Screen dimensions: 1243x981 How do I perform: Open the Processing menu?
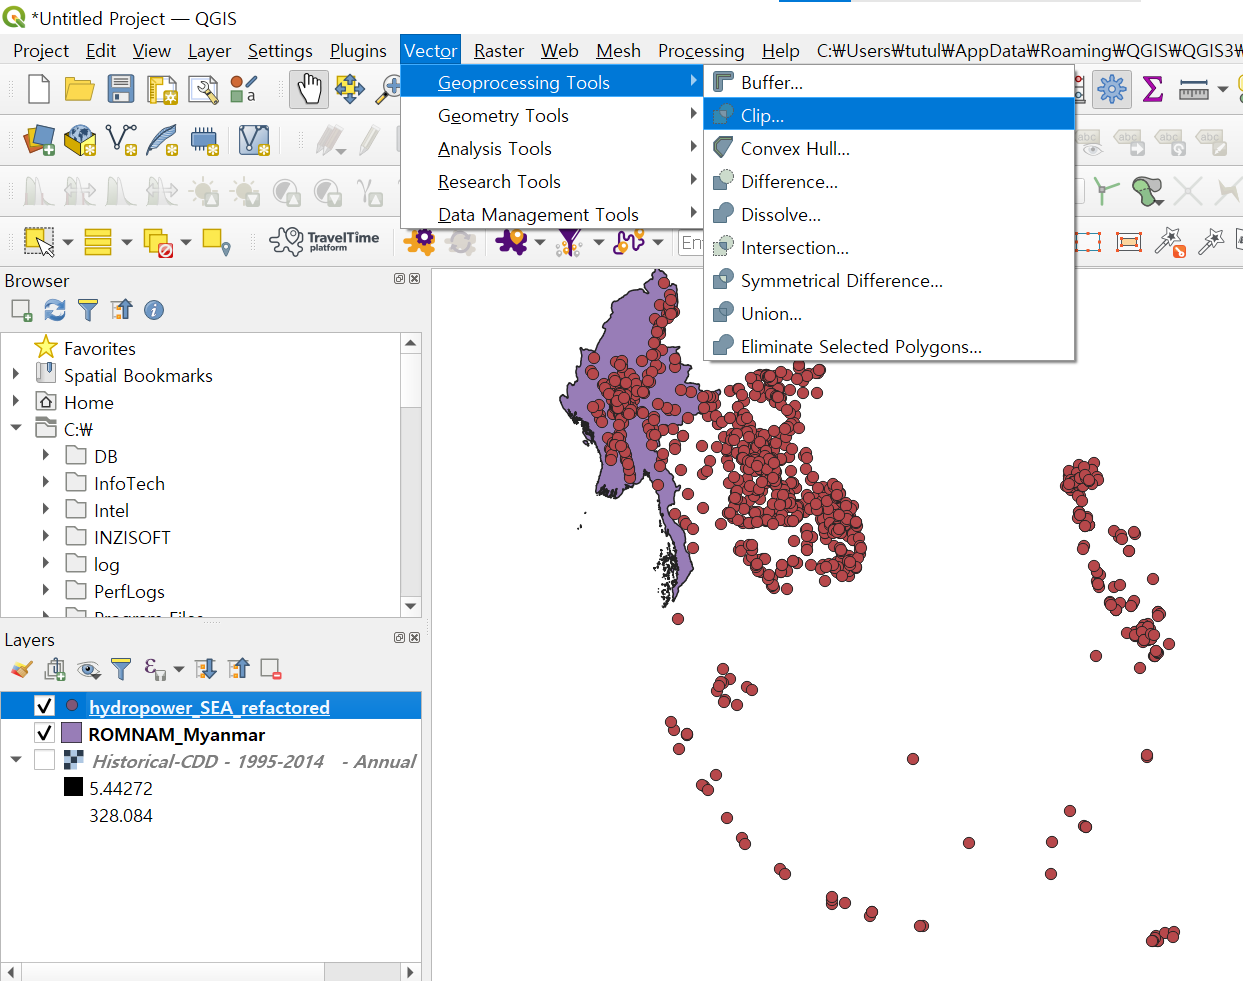[x=701, y=51]
